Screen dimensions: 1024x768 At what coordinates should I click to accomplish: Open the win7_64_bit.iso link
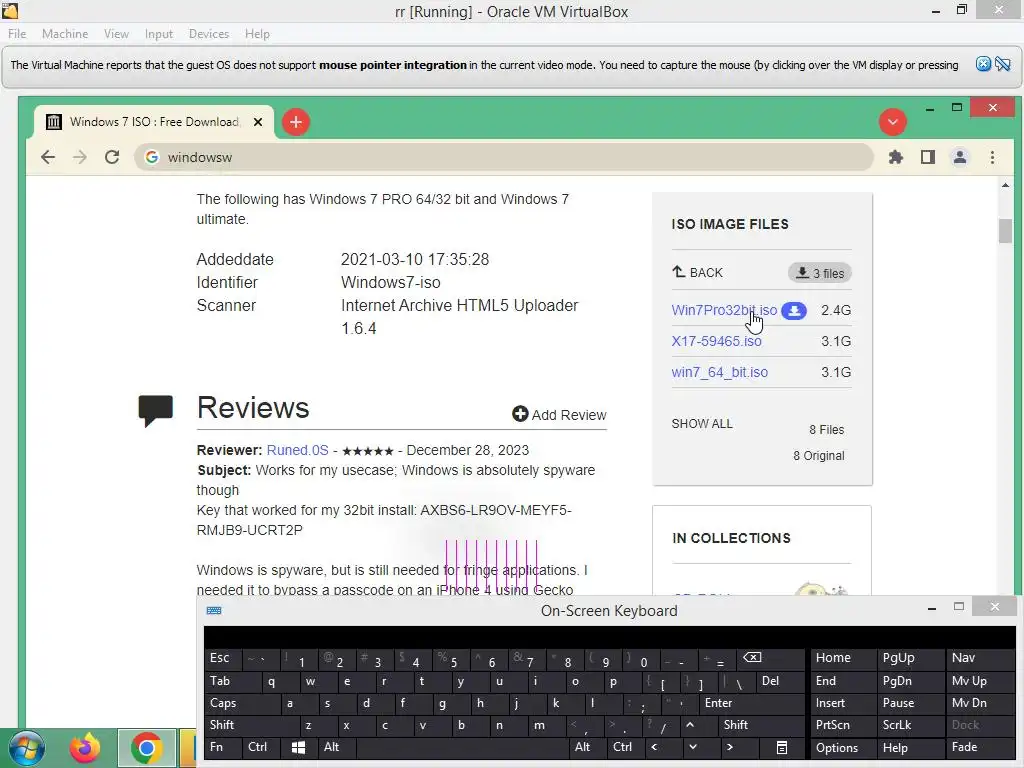[720, 372]
